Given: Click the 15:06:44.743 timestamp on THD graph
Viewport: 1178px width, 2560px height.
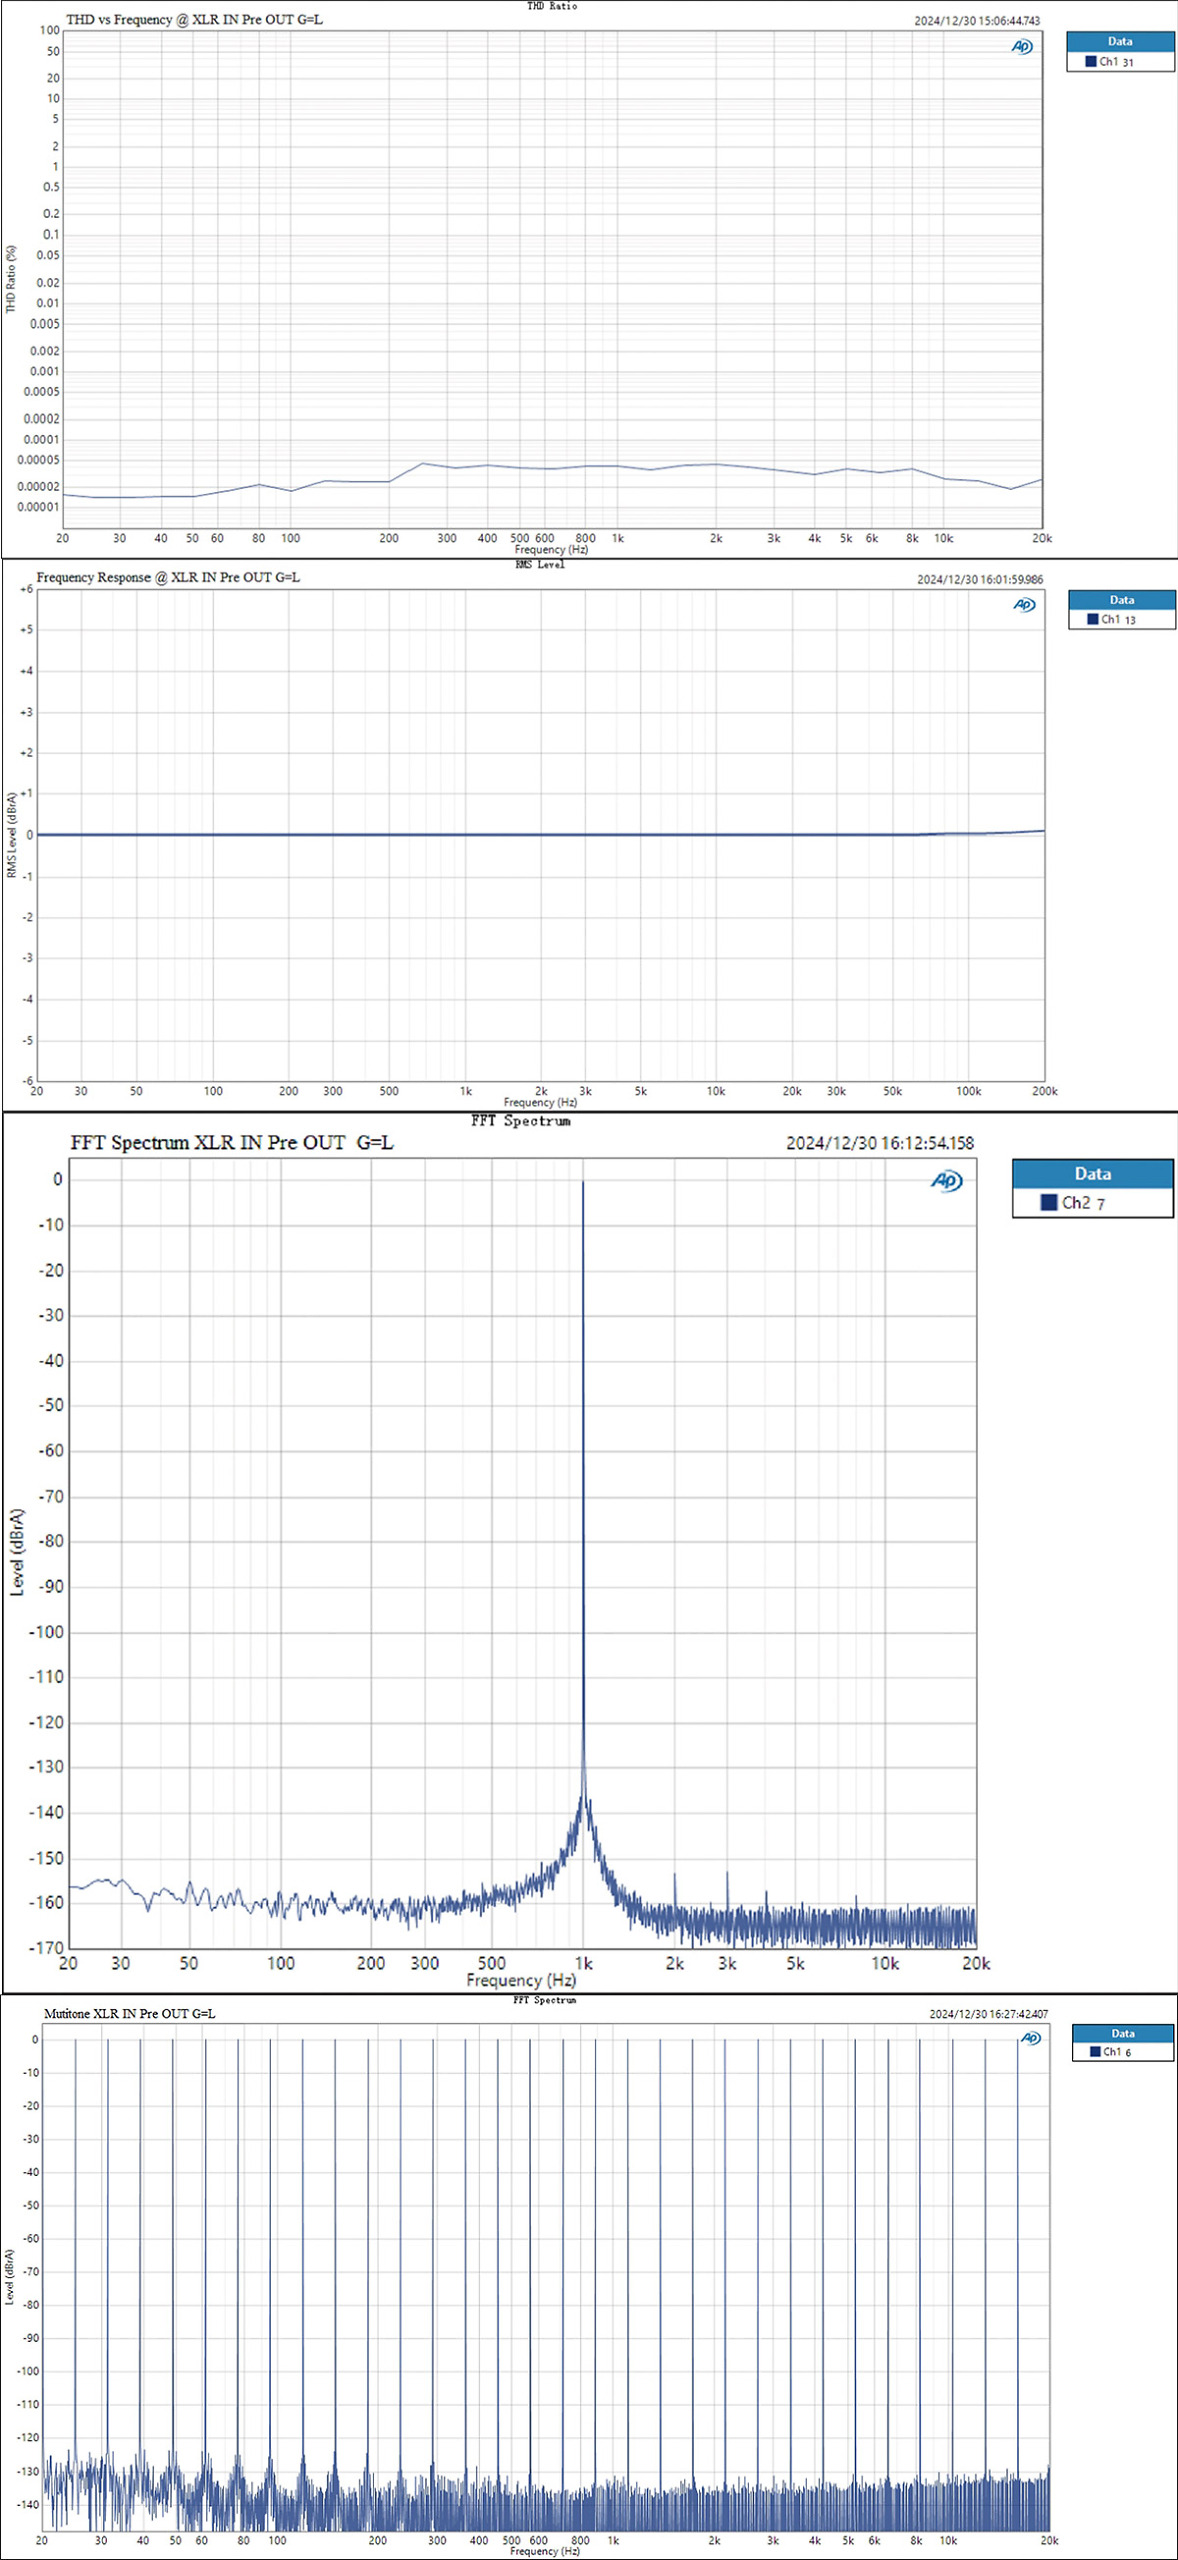Looking at the screenshot, I should click(976, 21).
